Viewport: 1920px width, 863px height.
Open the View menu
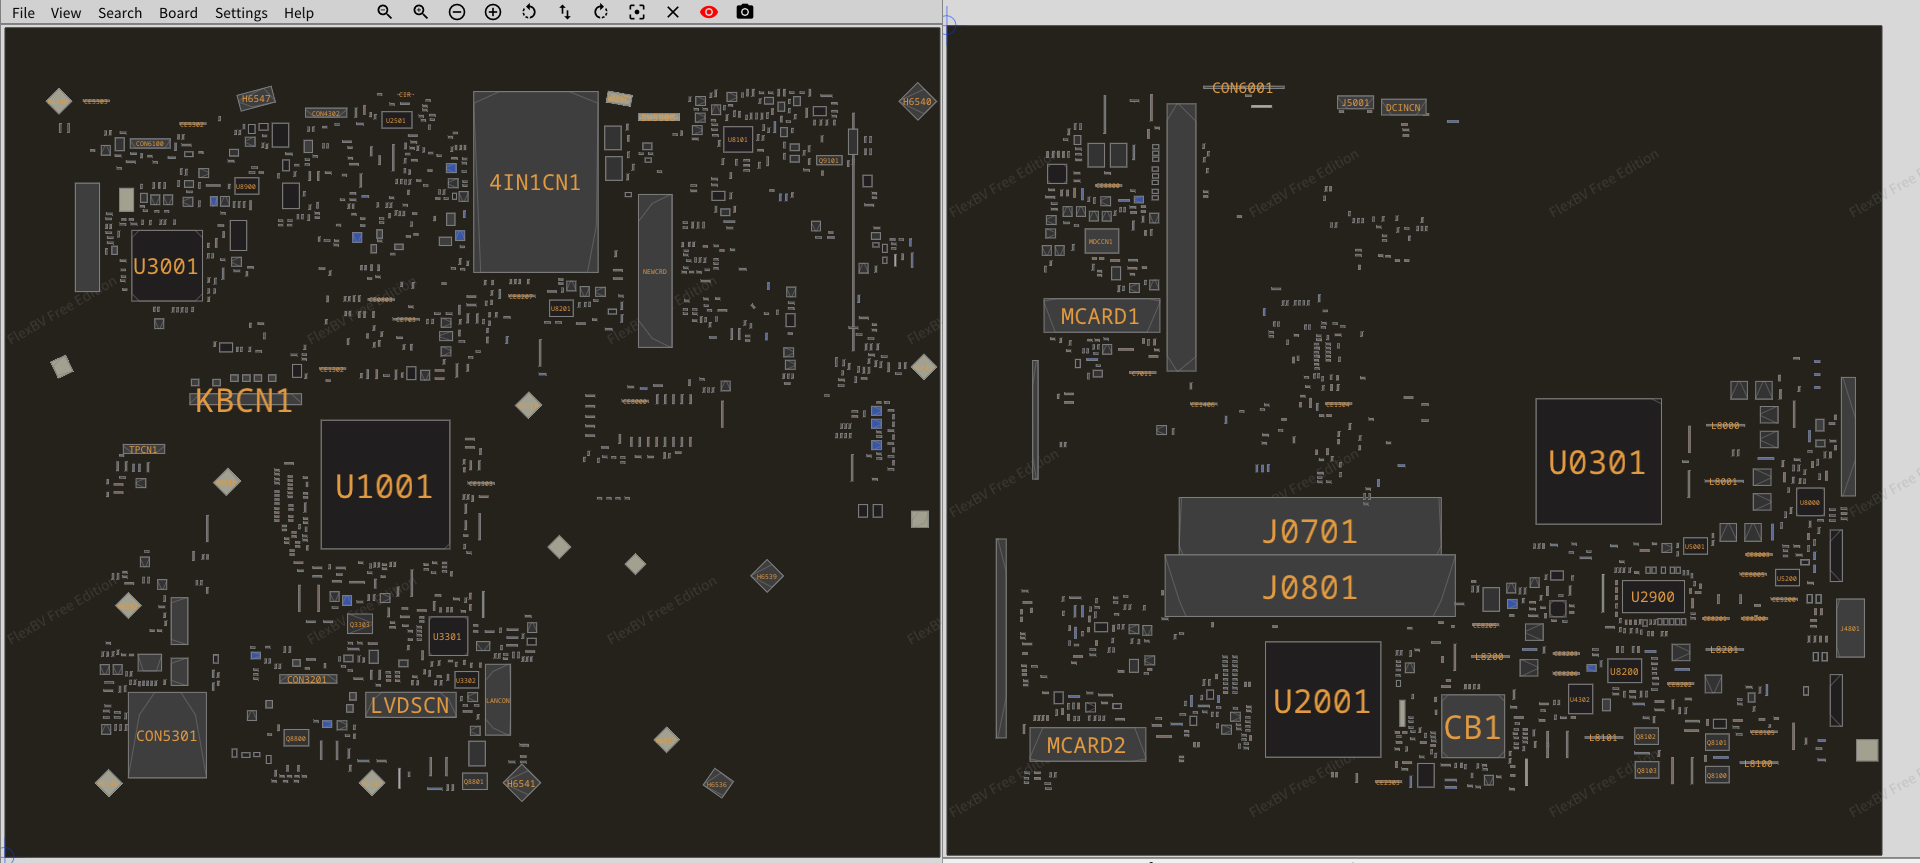tap(66, 13)
